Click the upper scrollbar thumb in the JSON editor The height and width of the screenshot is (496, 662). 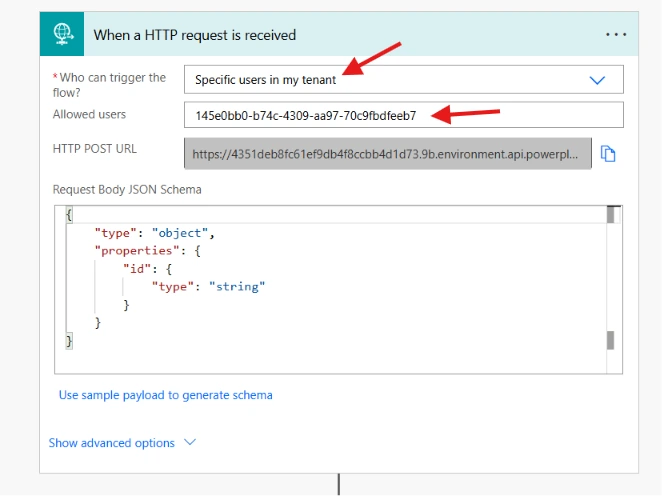coord(610,214)
